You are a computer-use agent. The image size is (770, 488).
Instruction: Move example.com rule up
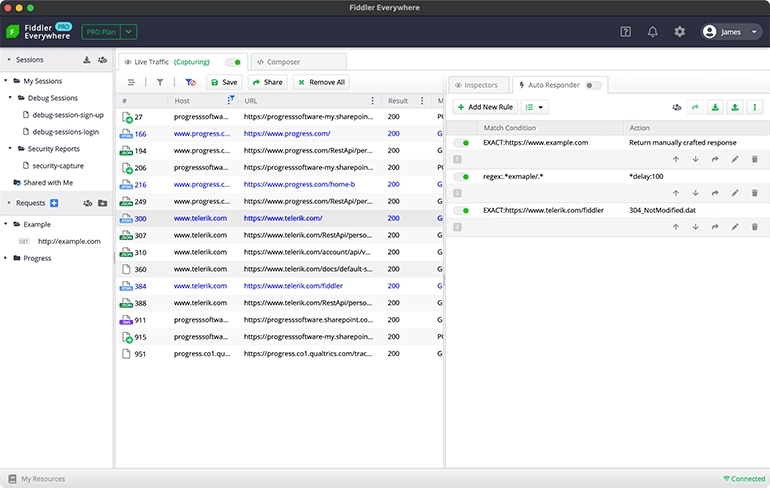point(676,160)
